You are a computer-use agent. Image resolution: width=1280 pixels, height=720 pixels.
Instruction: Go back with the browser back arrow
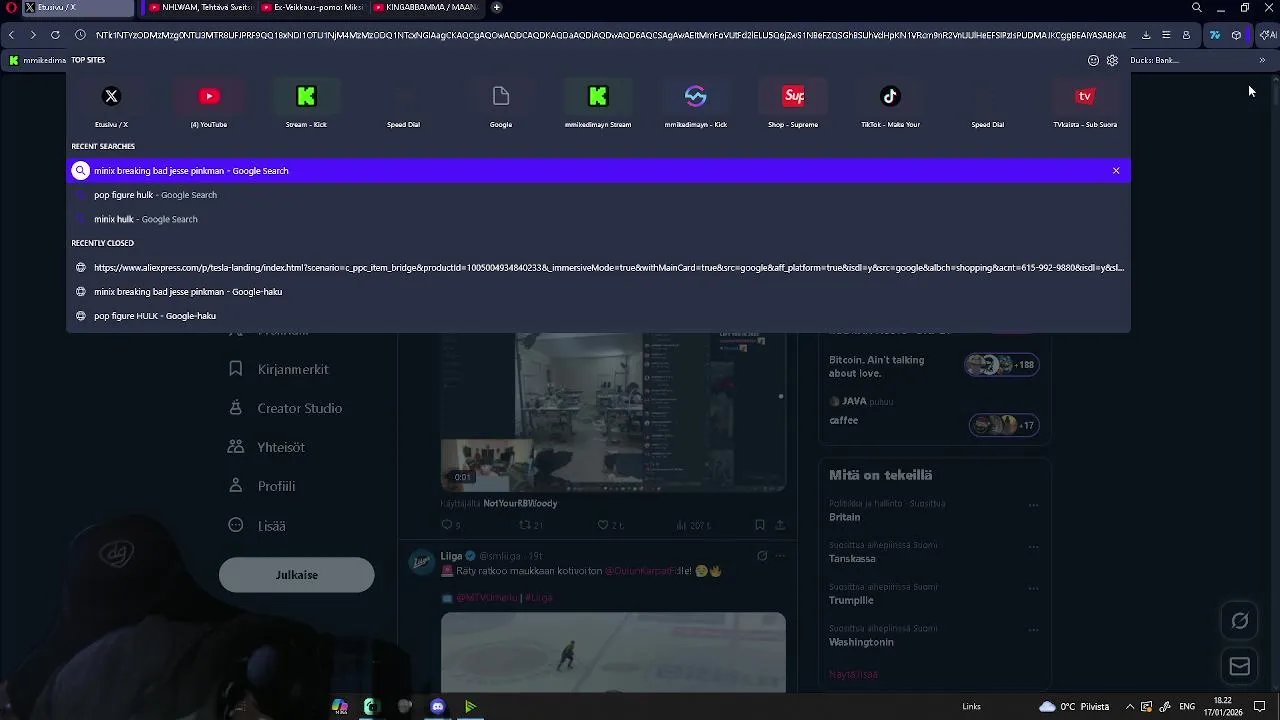(11, 35)
